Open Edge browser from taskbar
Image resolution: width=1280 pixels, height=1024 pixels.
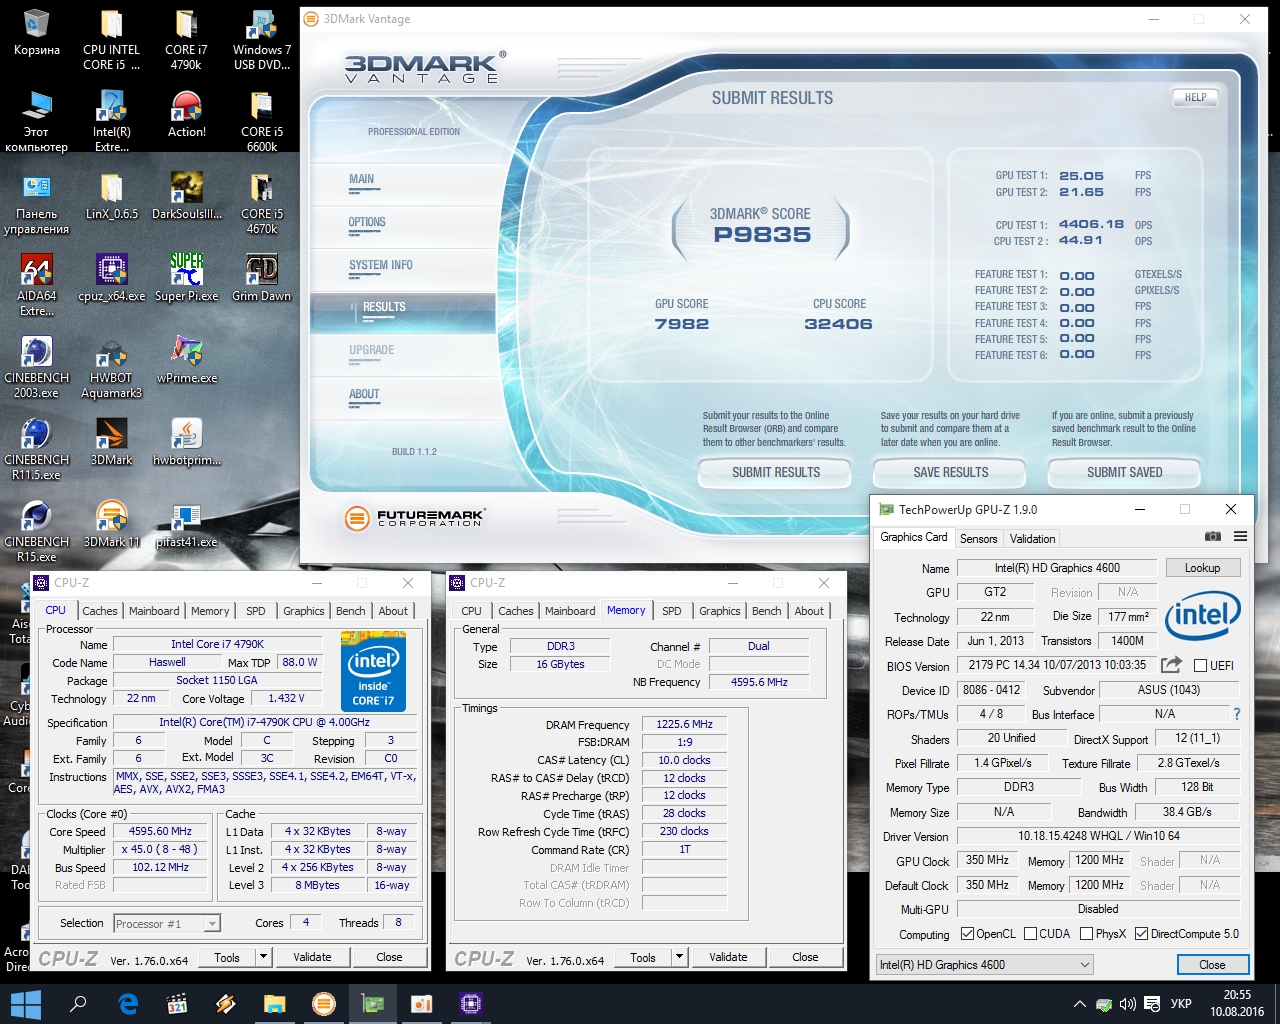click(x=128, y=1004)
